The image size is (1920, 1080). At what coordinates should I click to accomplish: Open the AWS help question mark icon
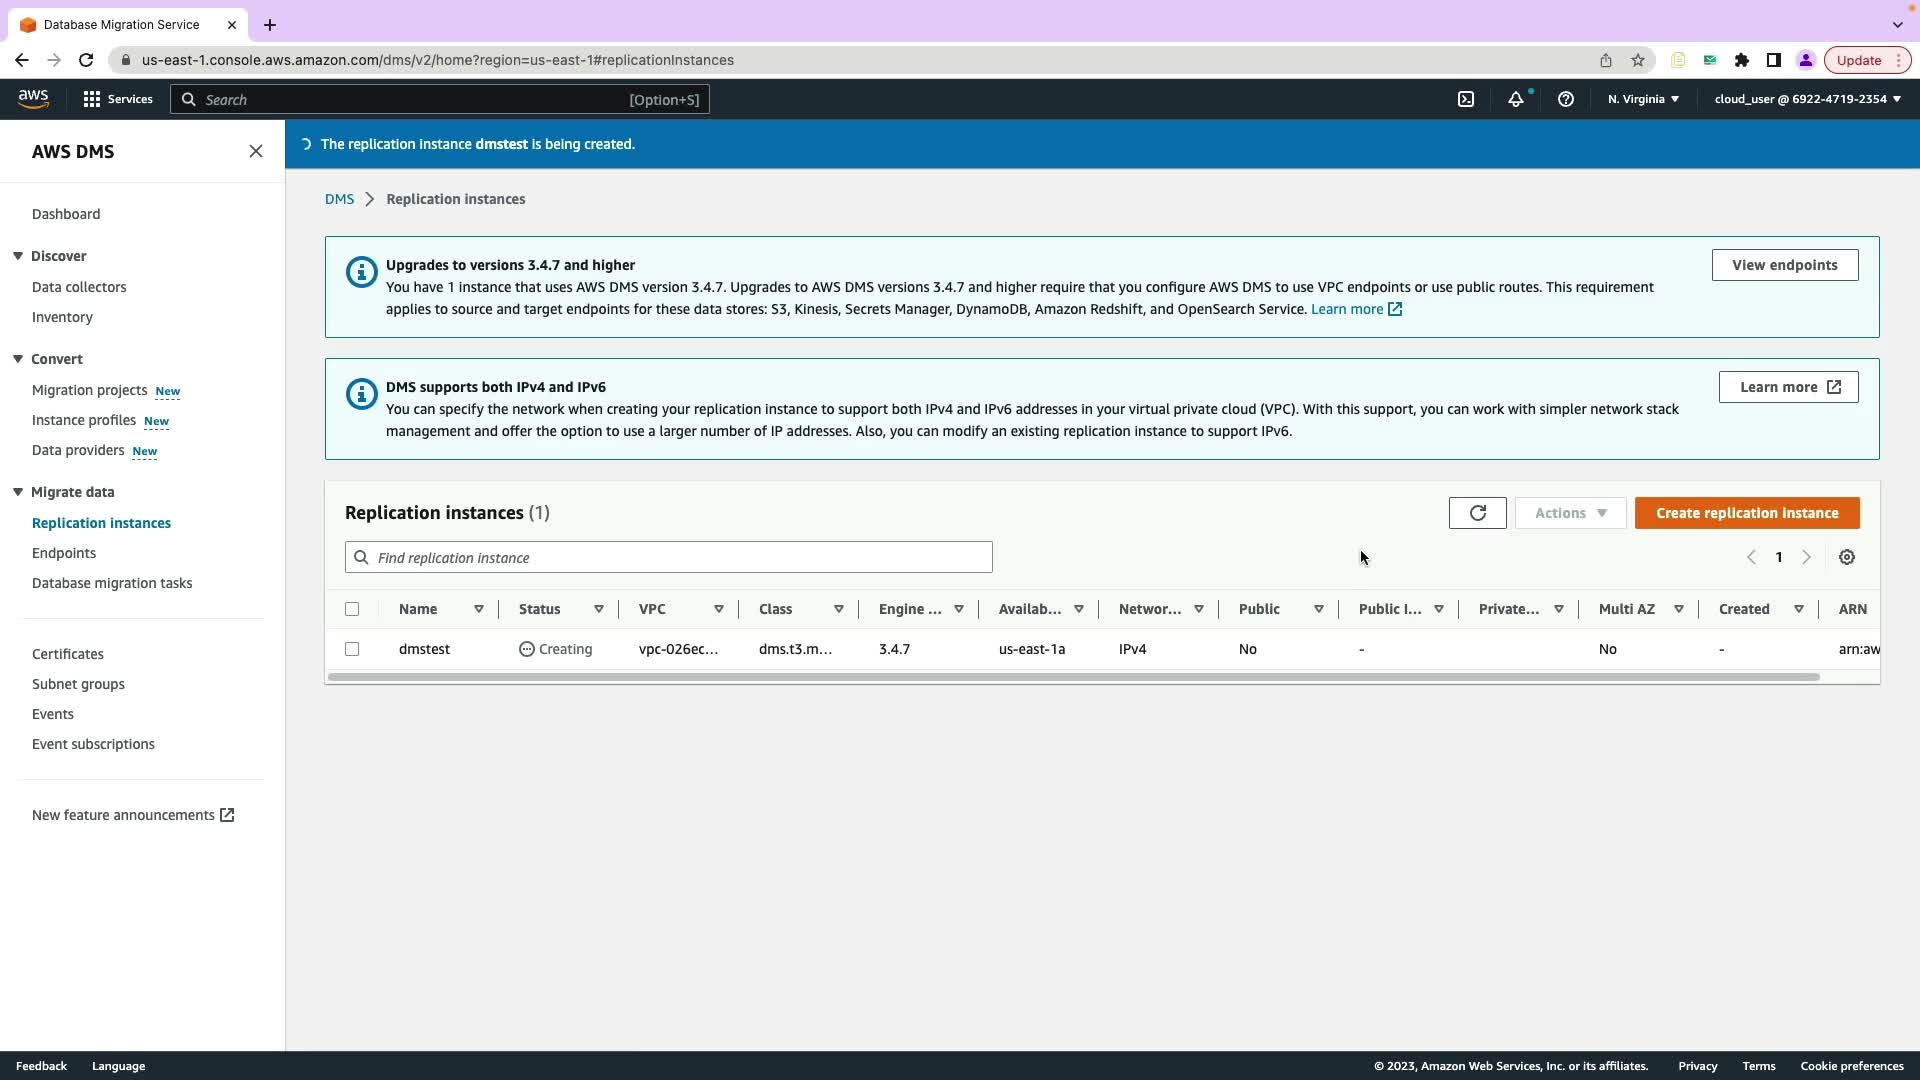1565,99
